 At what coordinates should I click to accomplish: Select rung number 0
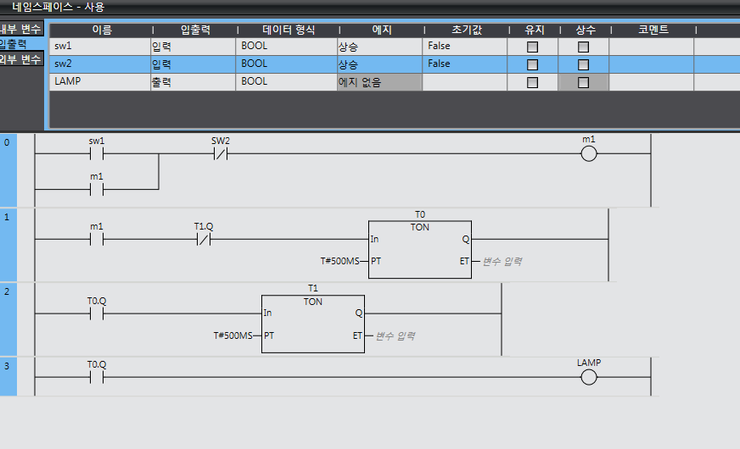point(8,170)
